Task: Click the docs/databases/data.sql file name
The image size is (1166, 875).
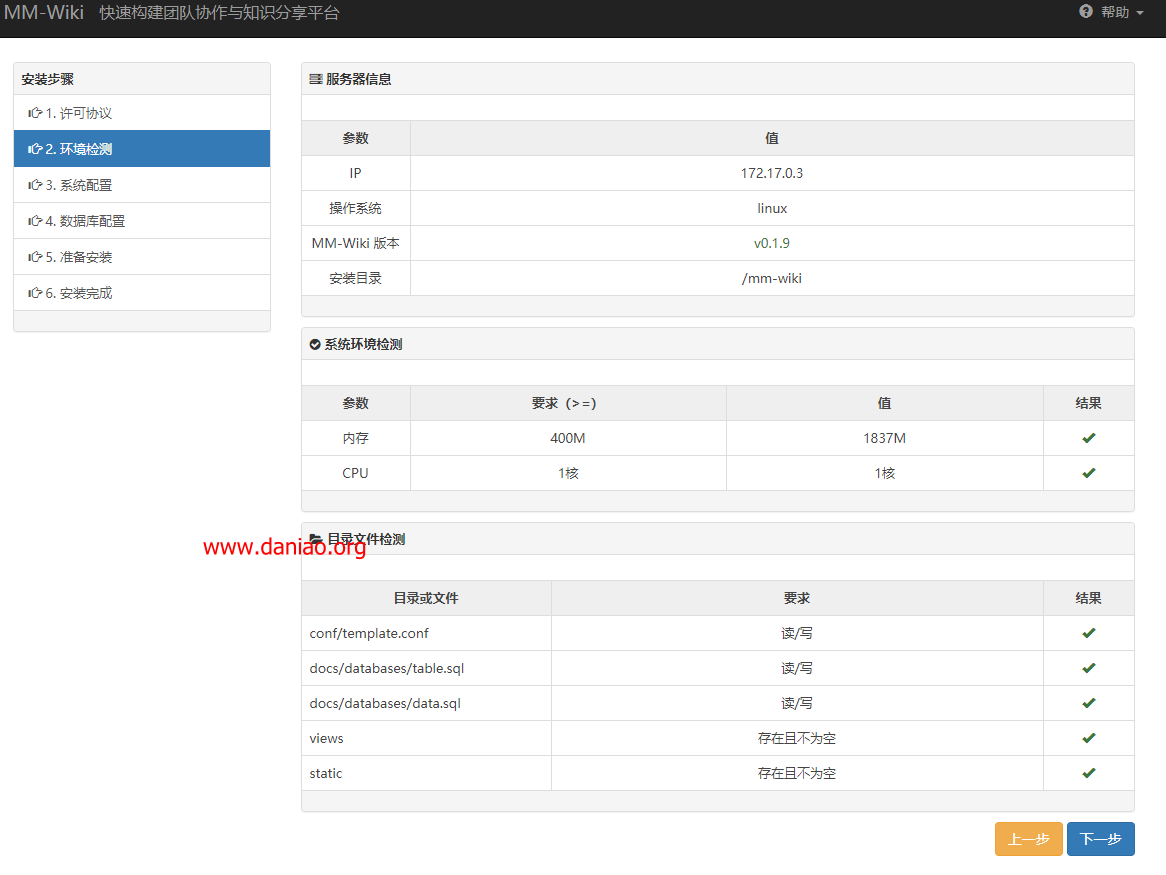Action: (x=385, y=703)
